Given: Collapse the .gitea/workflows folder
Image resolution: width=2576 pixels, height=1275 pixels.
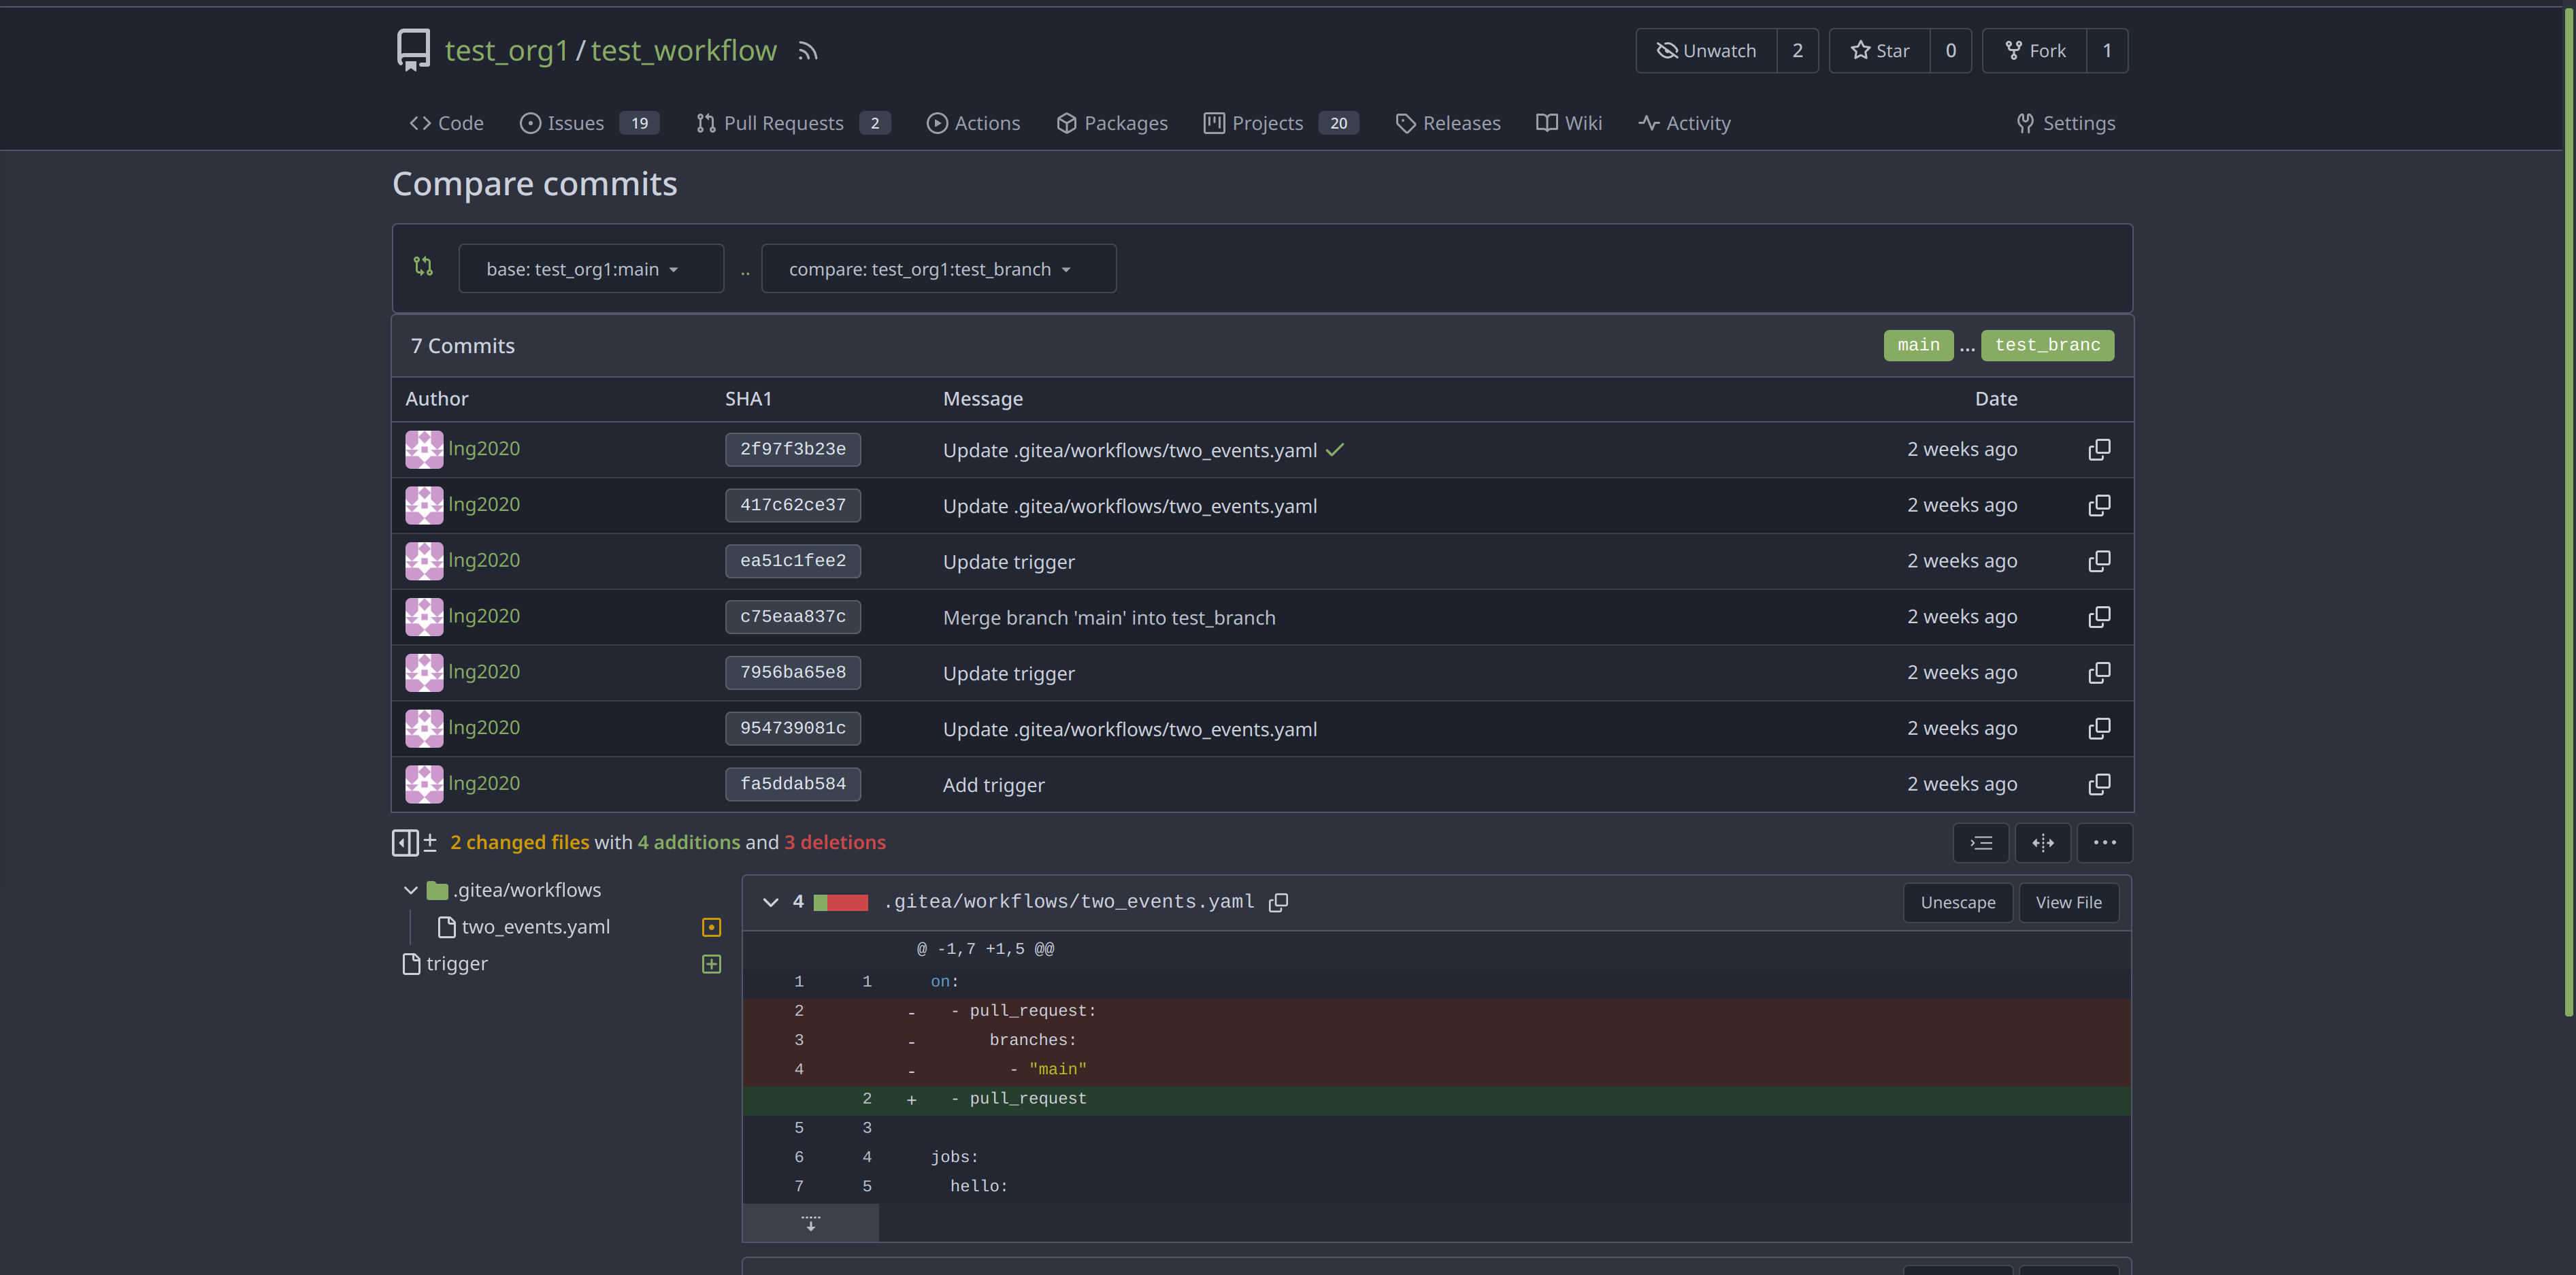Looking at the screenshot, I should [x=410, y=890].
